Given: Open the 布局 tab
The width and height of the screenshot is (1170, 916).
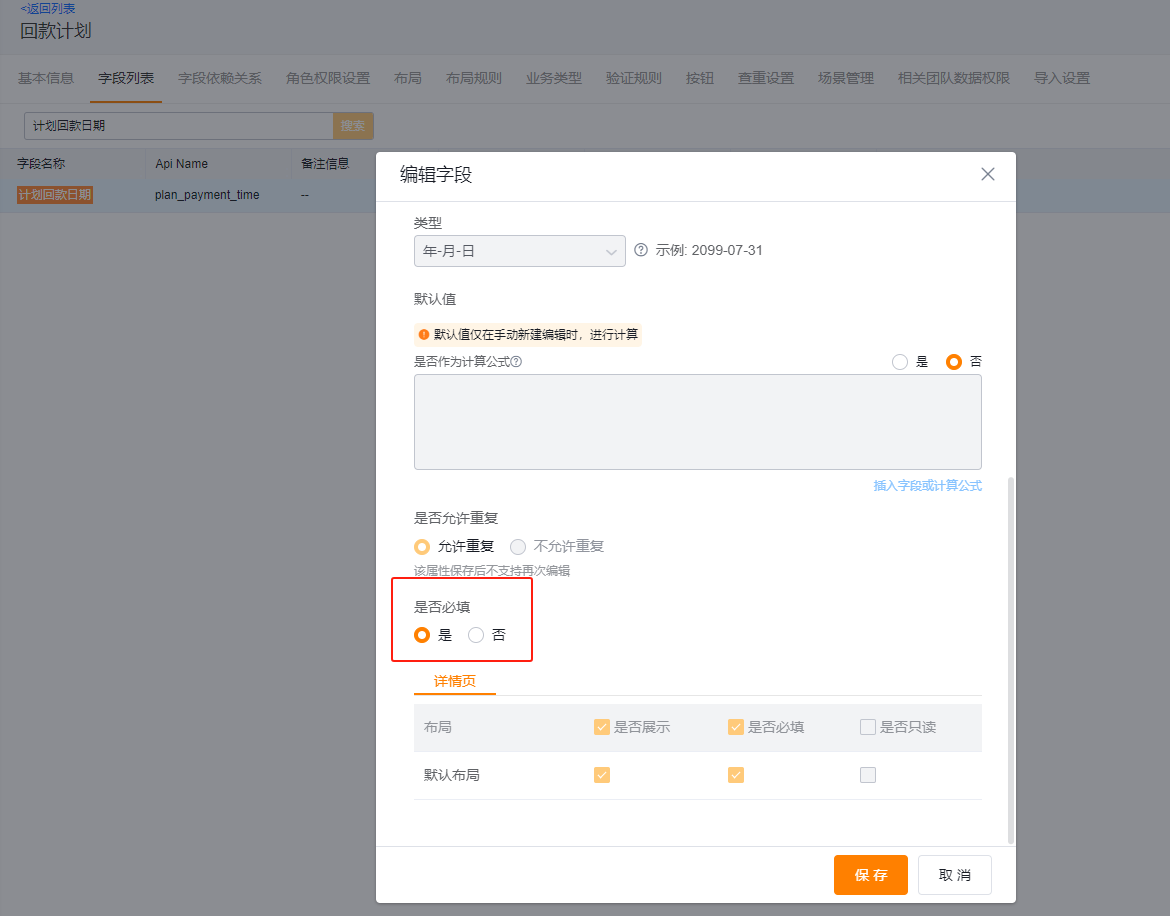Looking at the screenshot, I should [408, 78].
